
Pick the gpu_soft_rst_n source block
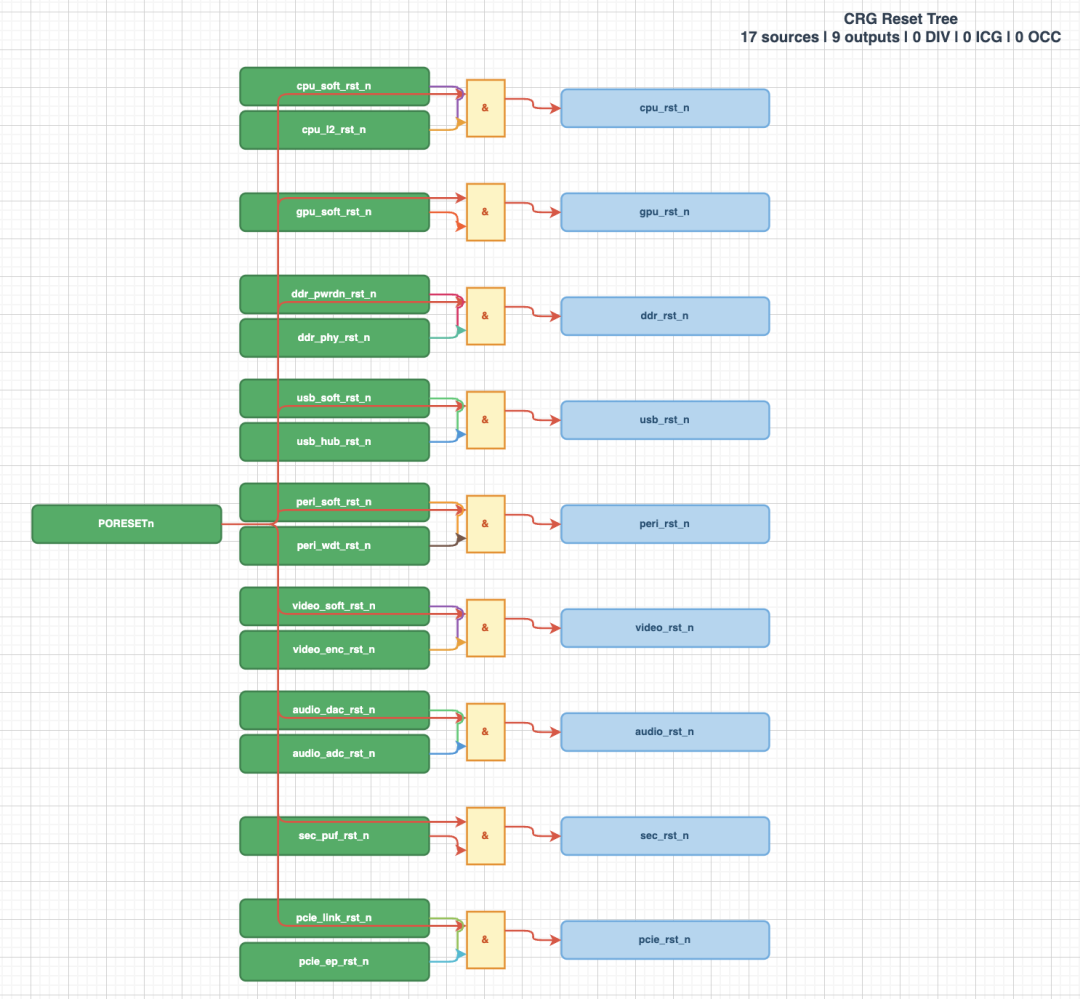[x=335, y=212]
